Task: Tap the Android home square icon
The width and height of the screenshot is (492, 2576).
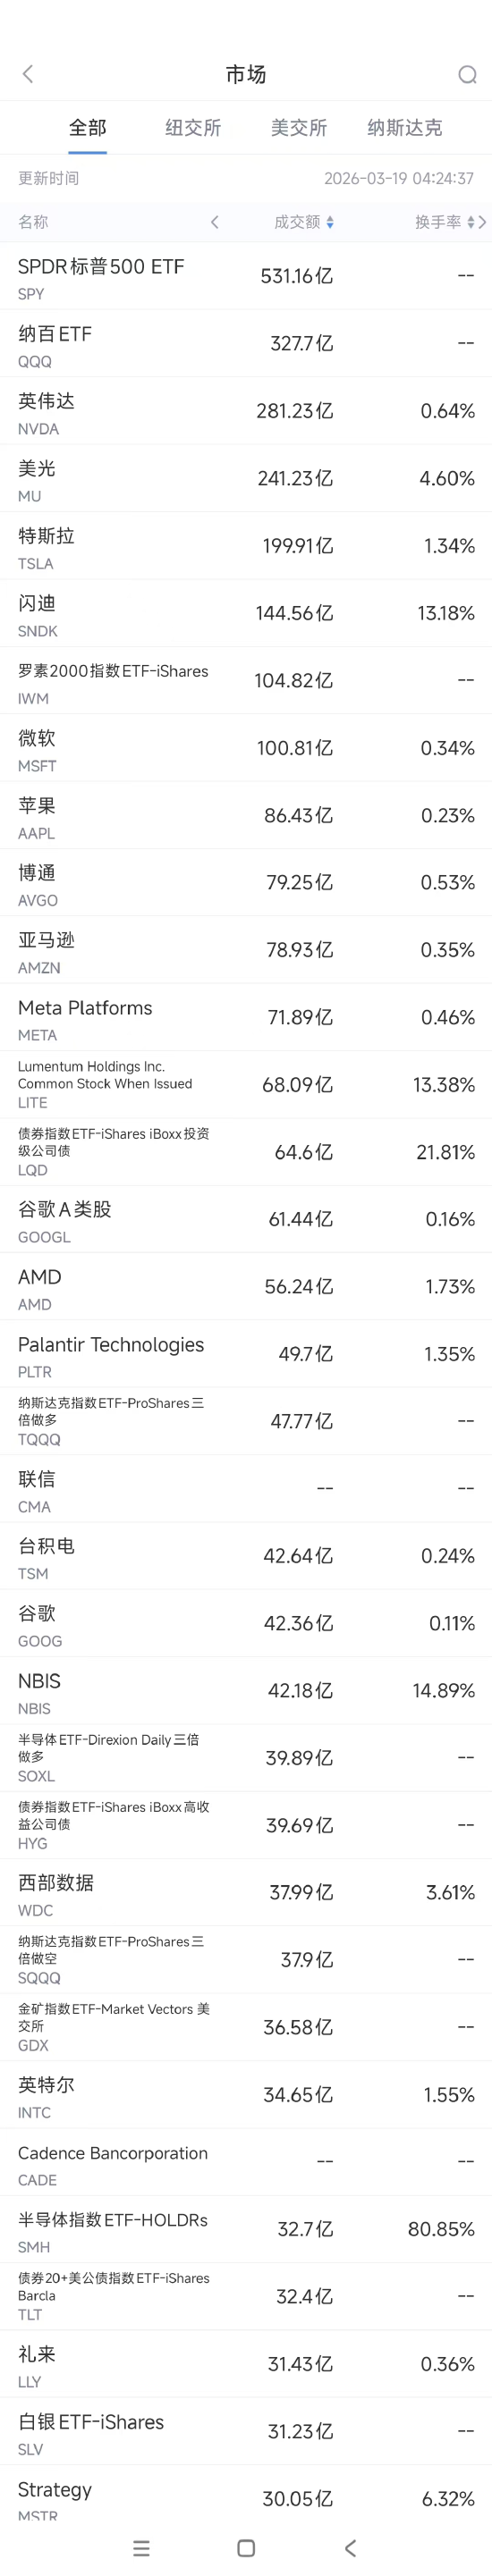Action: [x=246, y=2547]
